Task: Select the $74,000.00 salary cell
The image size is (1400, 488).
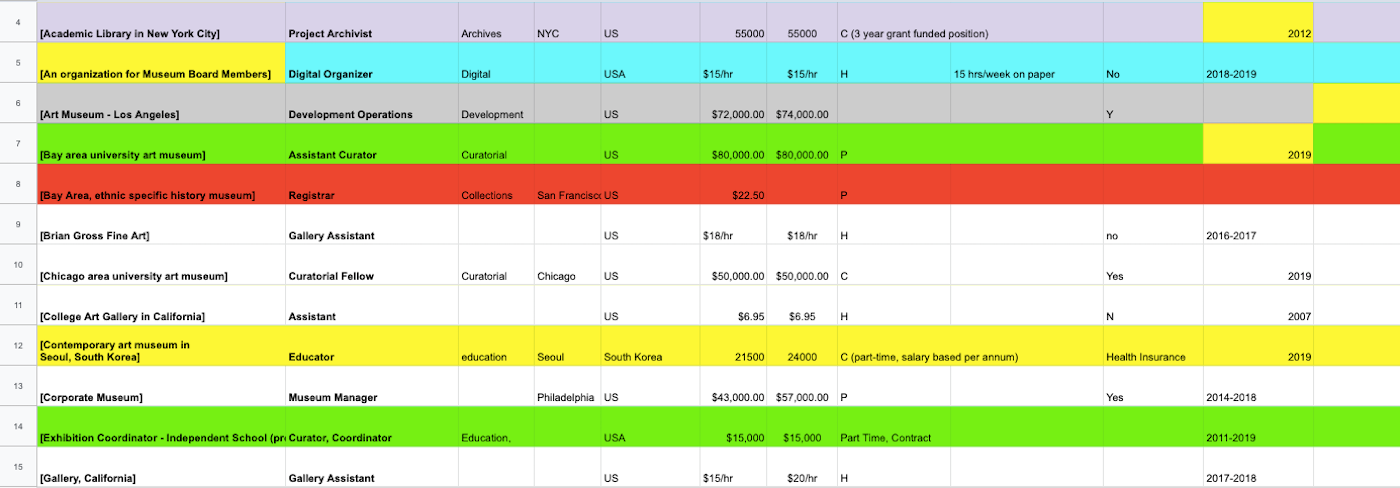Action: [x=803, y=114]
